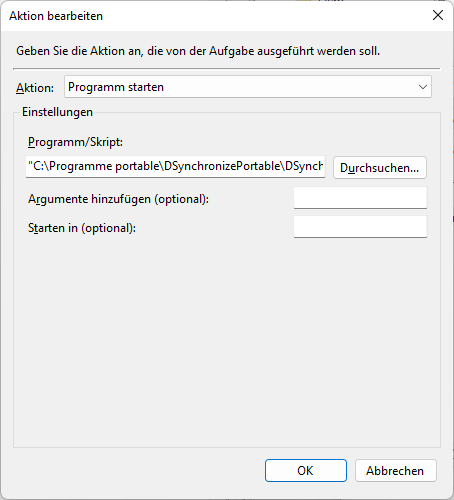Click the blank title bar area beside the X

pyautogui.click(x=267, y=16)
